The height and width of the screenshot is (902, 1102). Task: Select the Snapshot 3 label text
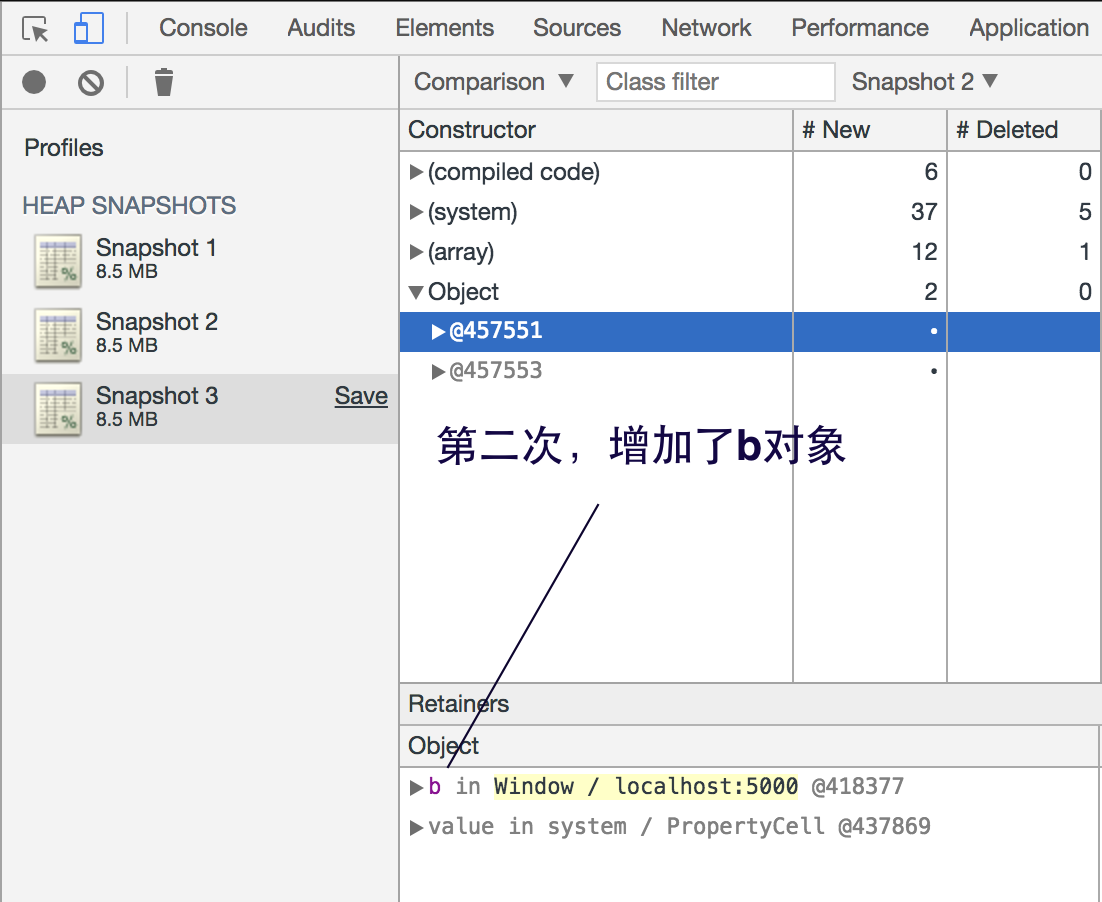157,396
